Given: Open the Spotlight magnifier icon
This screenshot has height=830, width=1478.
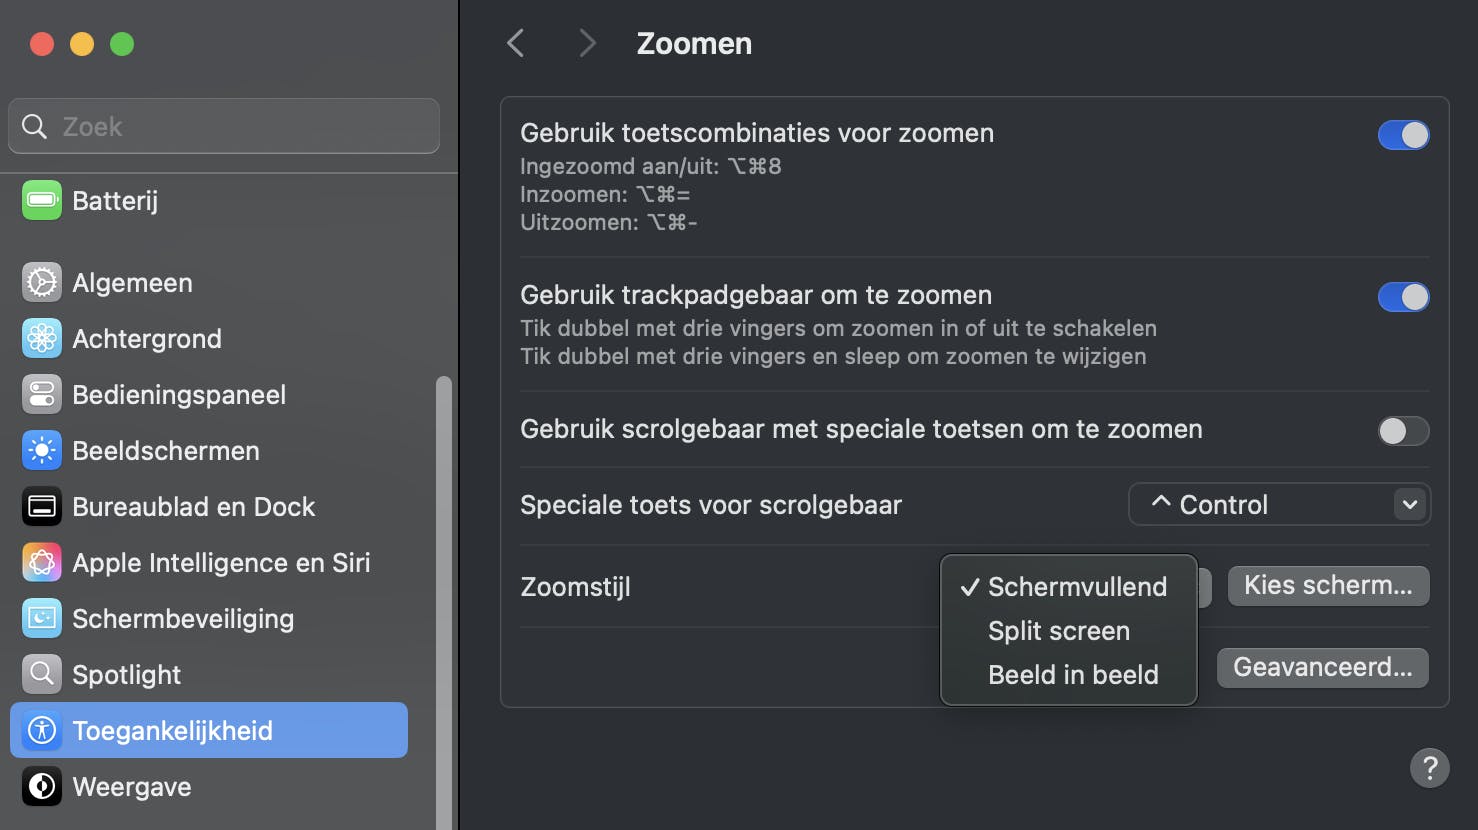Looking at the screenshot, I should coord(41,674).
